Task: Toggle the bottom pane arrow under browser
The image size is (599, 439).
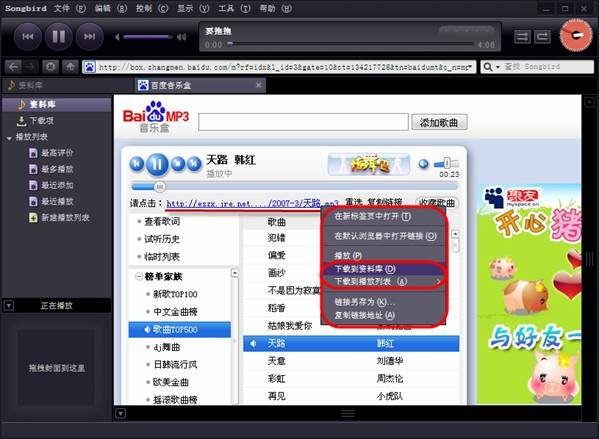Action: point(120,414)
